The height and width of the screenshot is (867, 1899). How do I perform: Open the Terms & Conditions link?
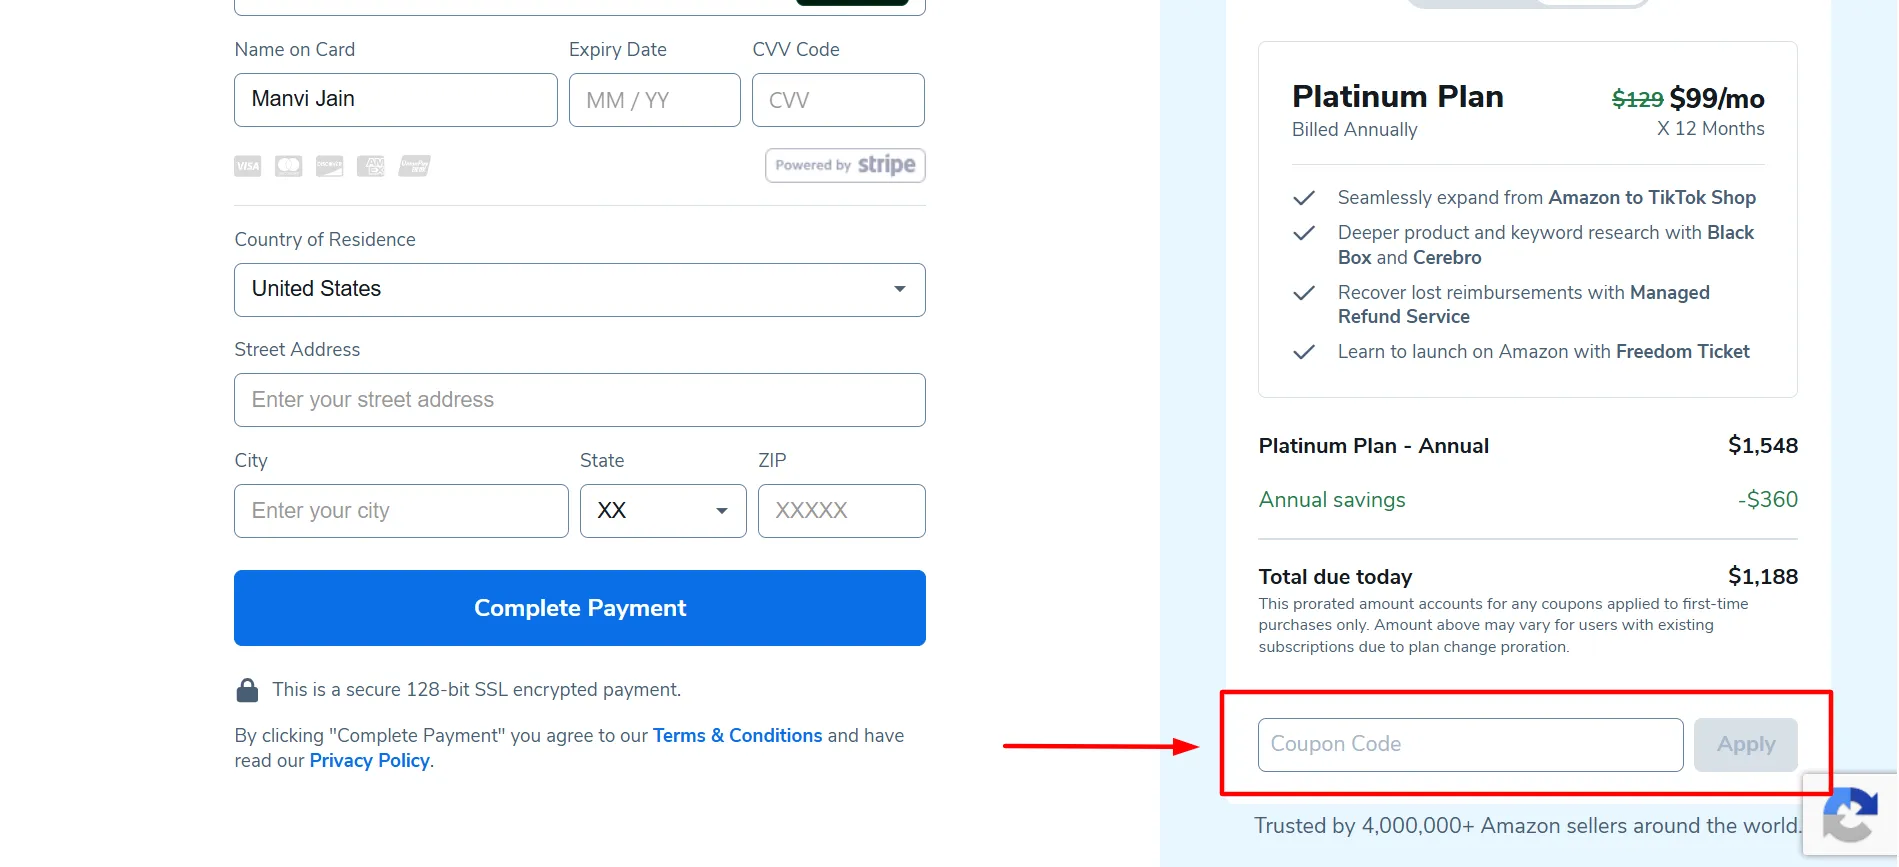pos(737,736)
